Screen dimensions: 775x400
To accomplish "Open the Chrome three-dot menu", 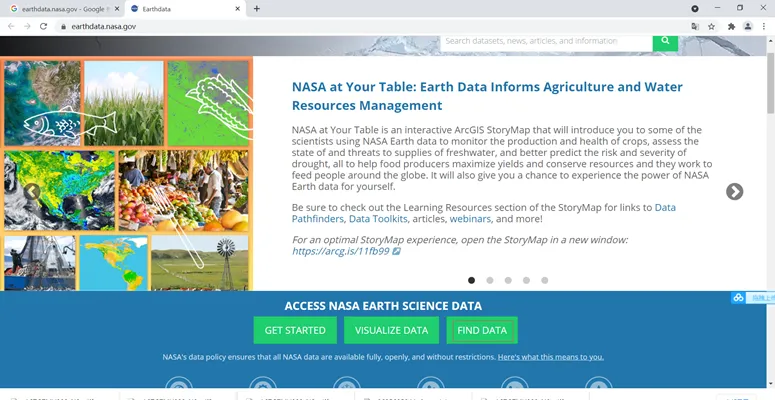I will 764,27.
